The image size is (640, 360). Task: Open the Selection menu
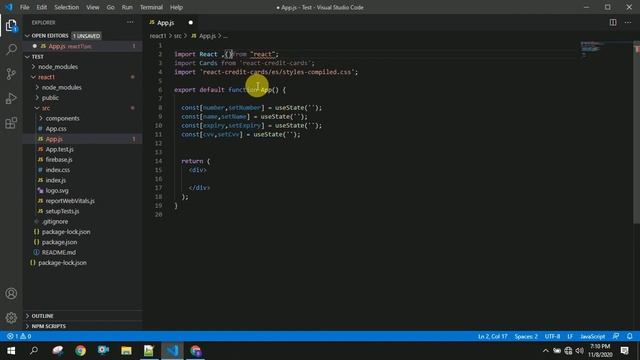coord(67,7)
